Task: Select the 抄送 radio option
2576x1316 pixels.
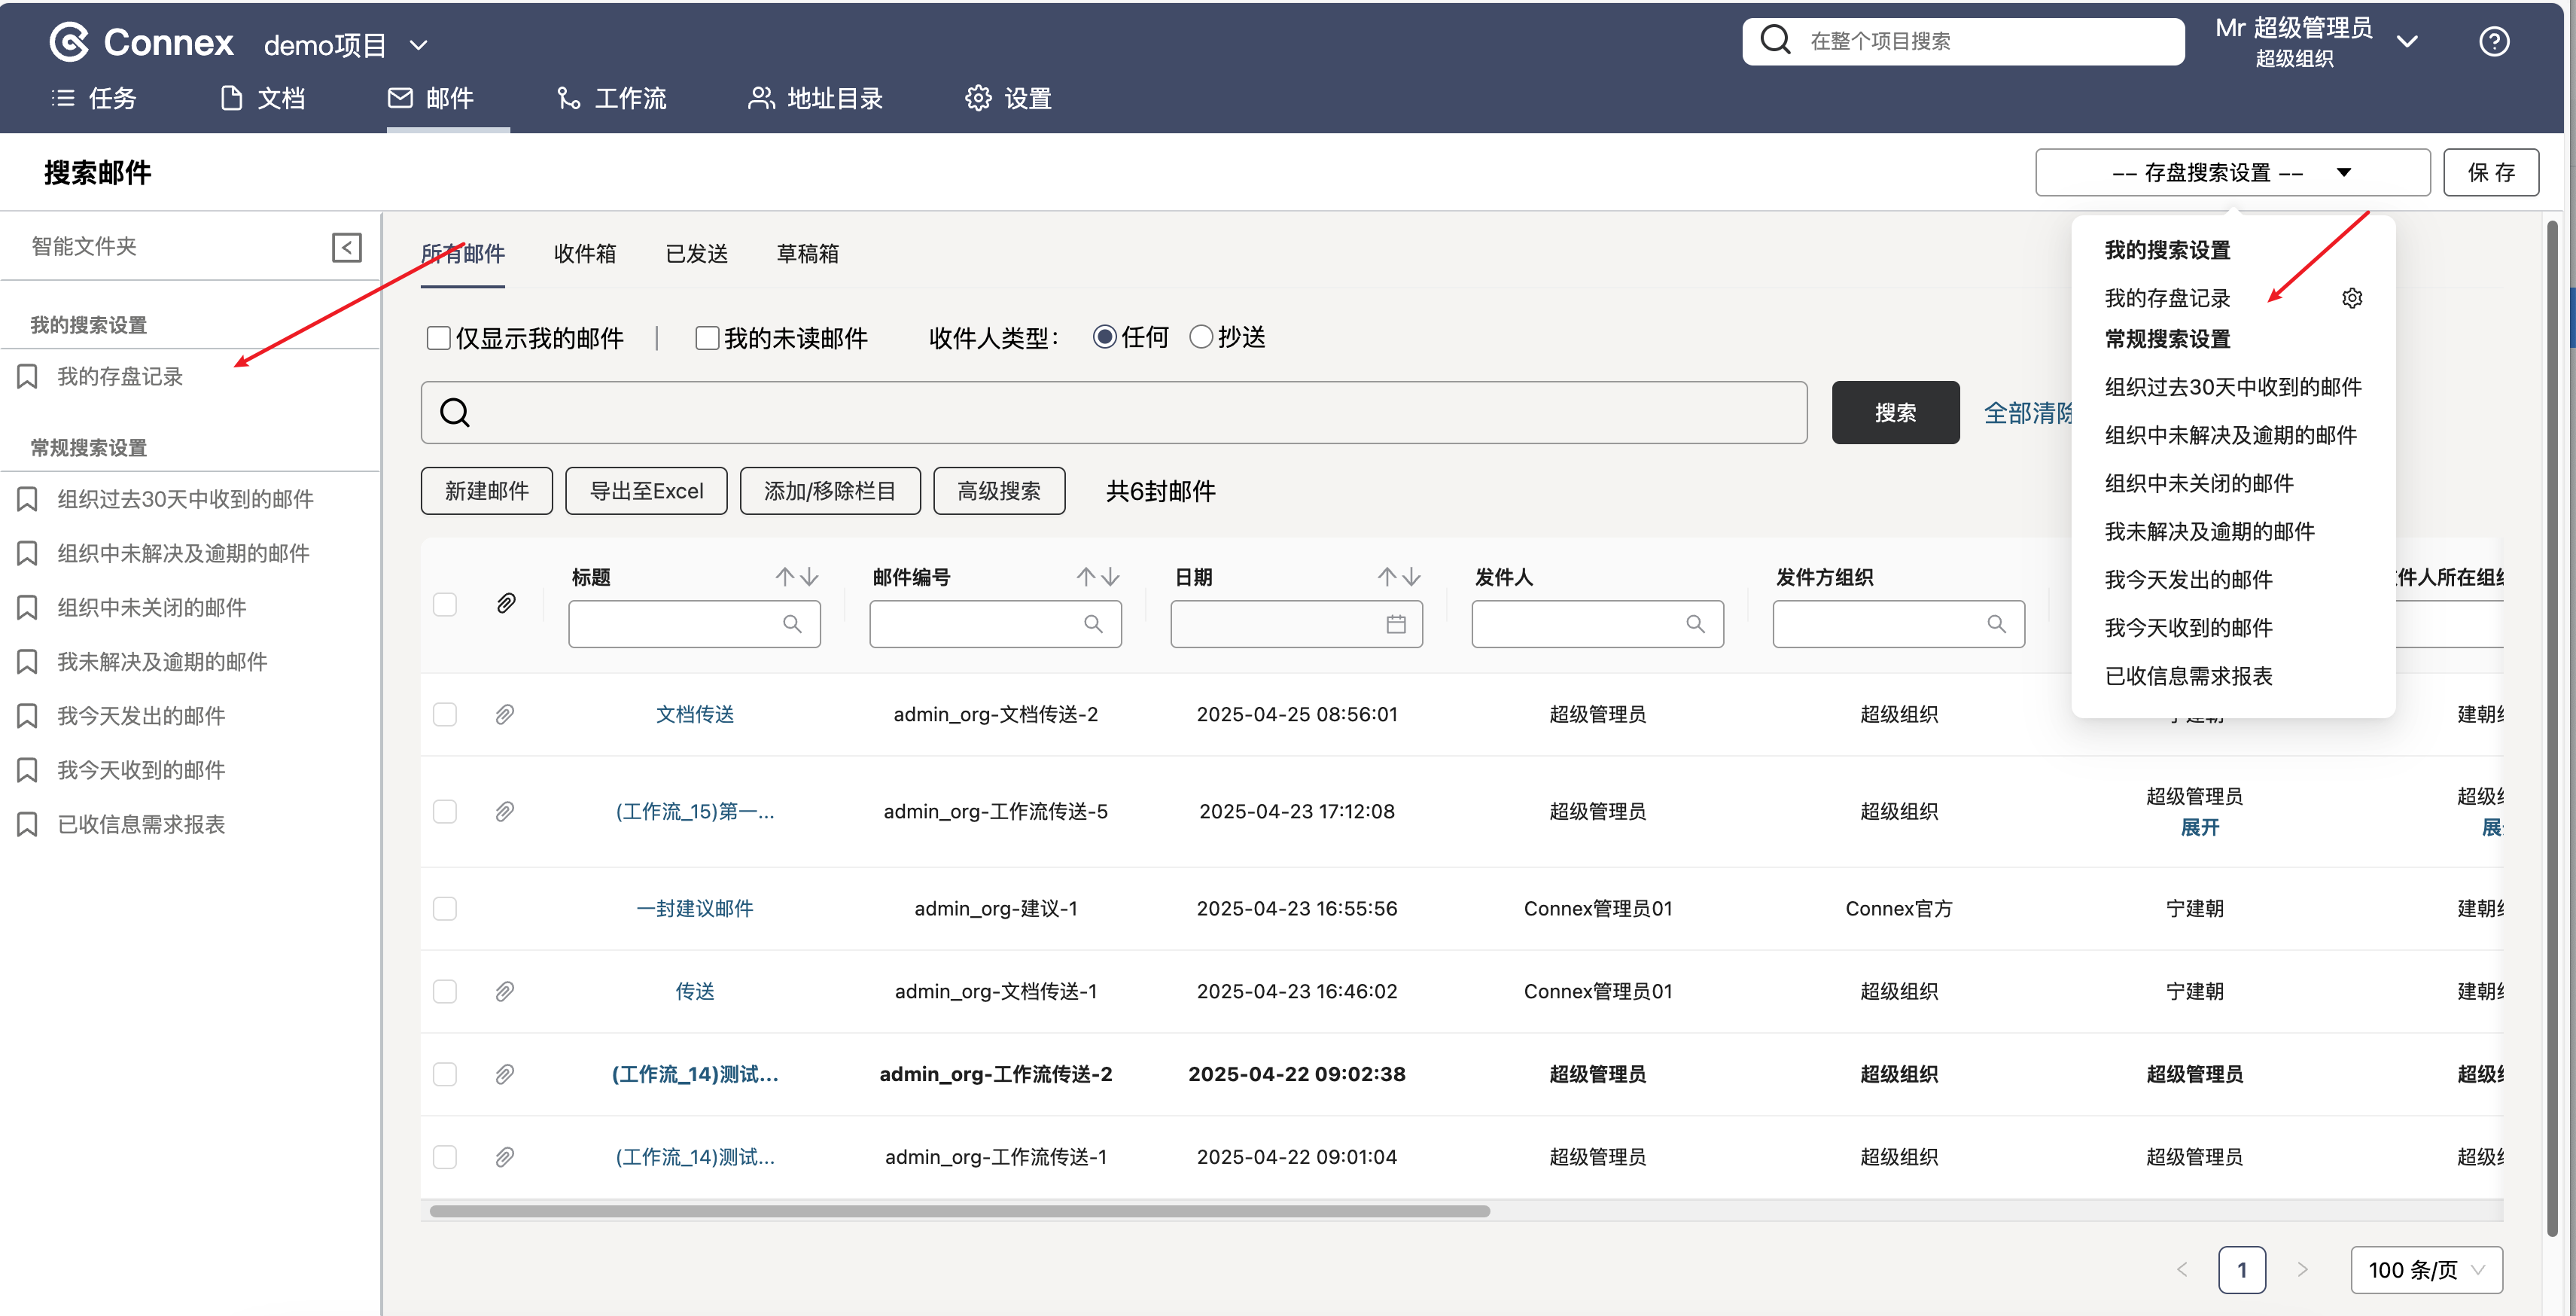Action: tap(1201, 337)
